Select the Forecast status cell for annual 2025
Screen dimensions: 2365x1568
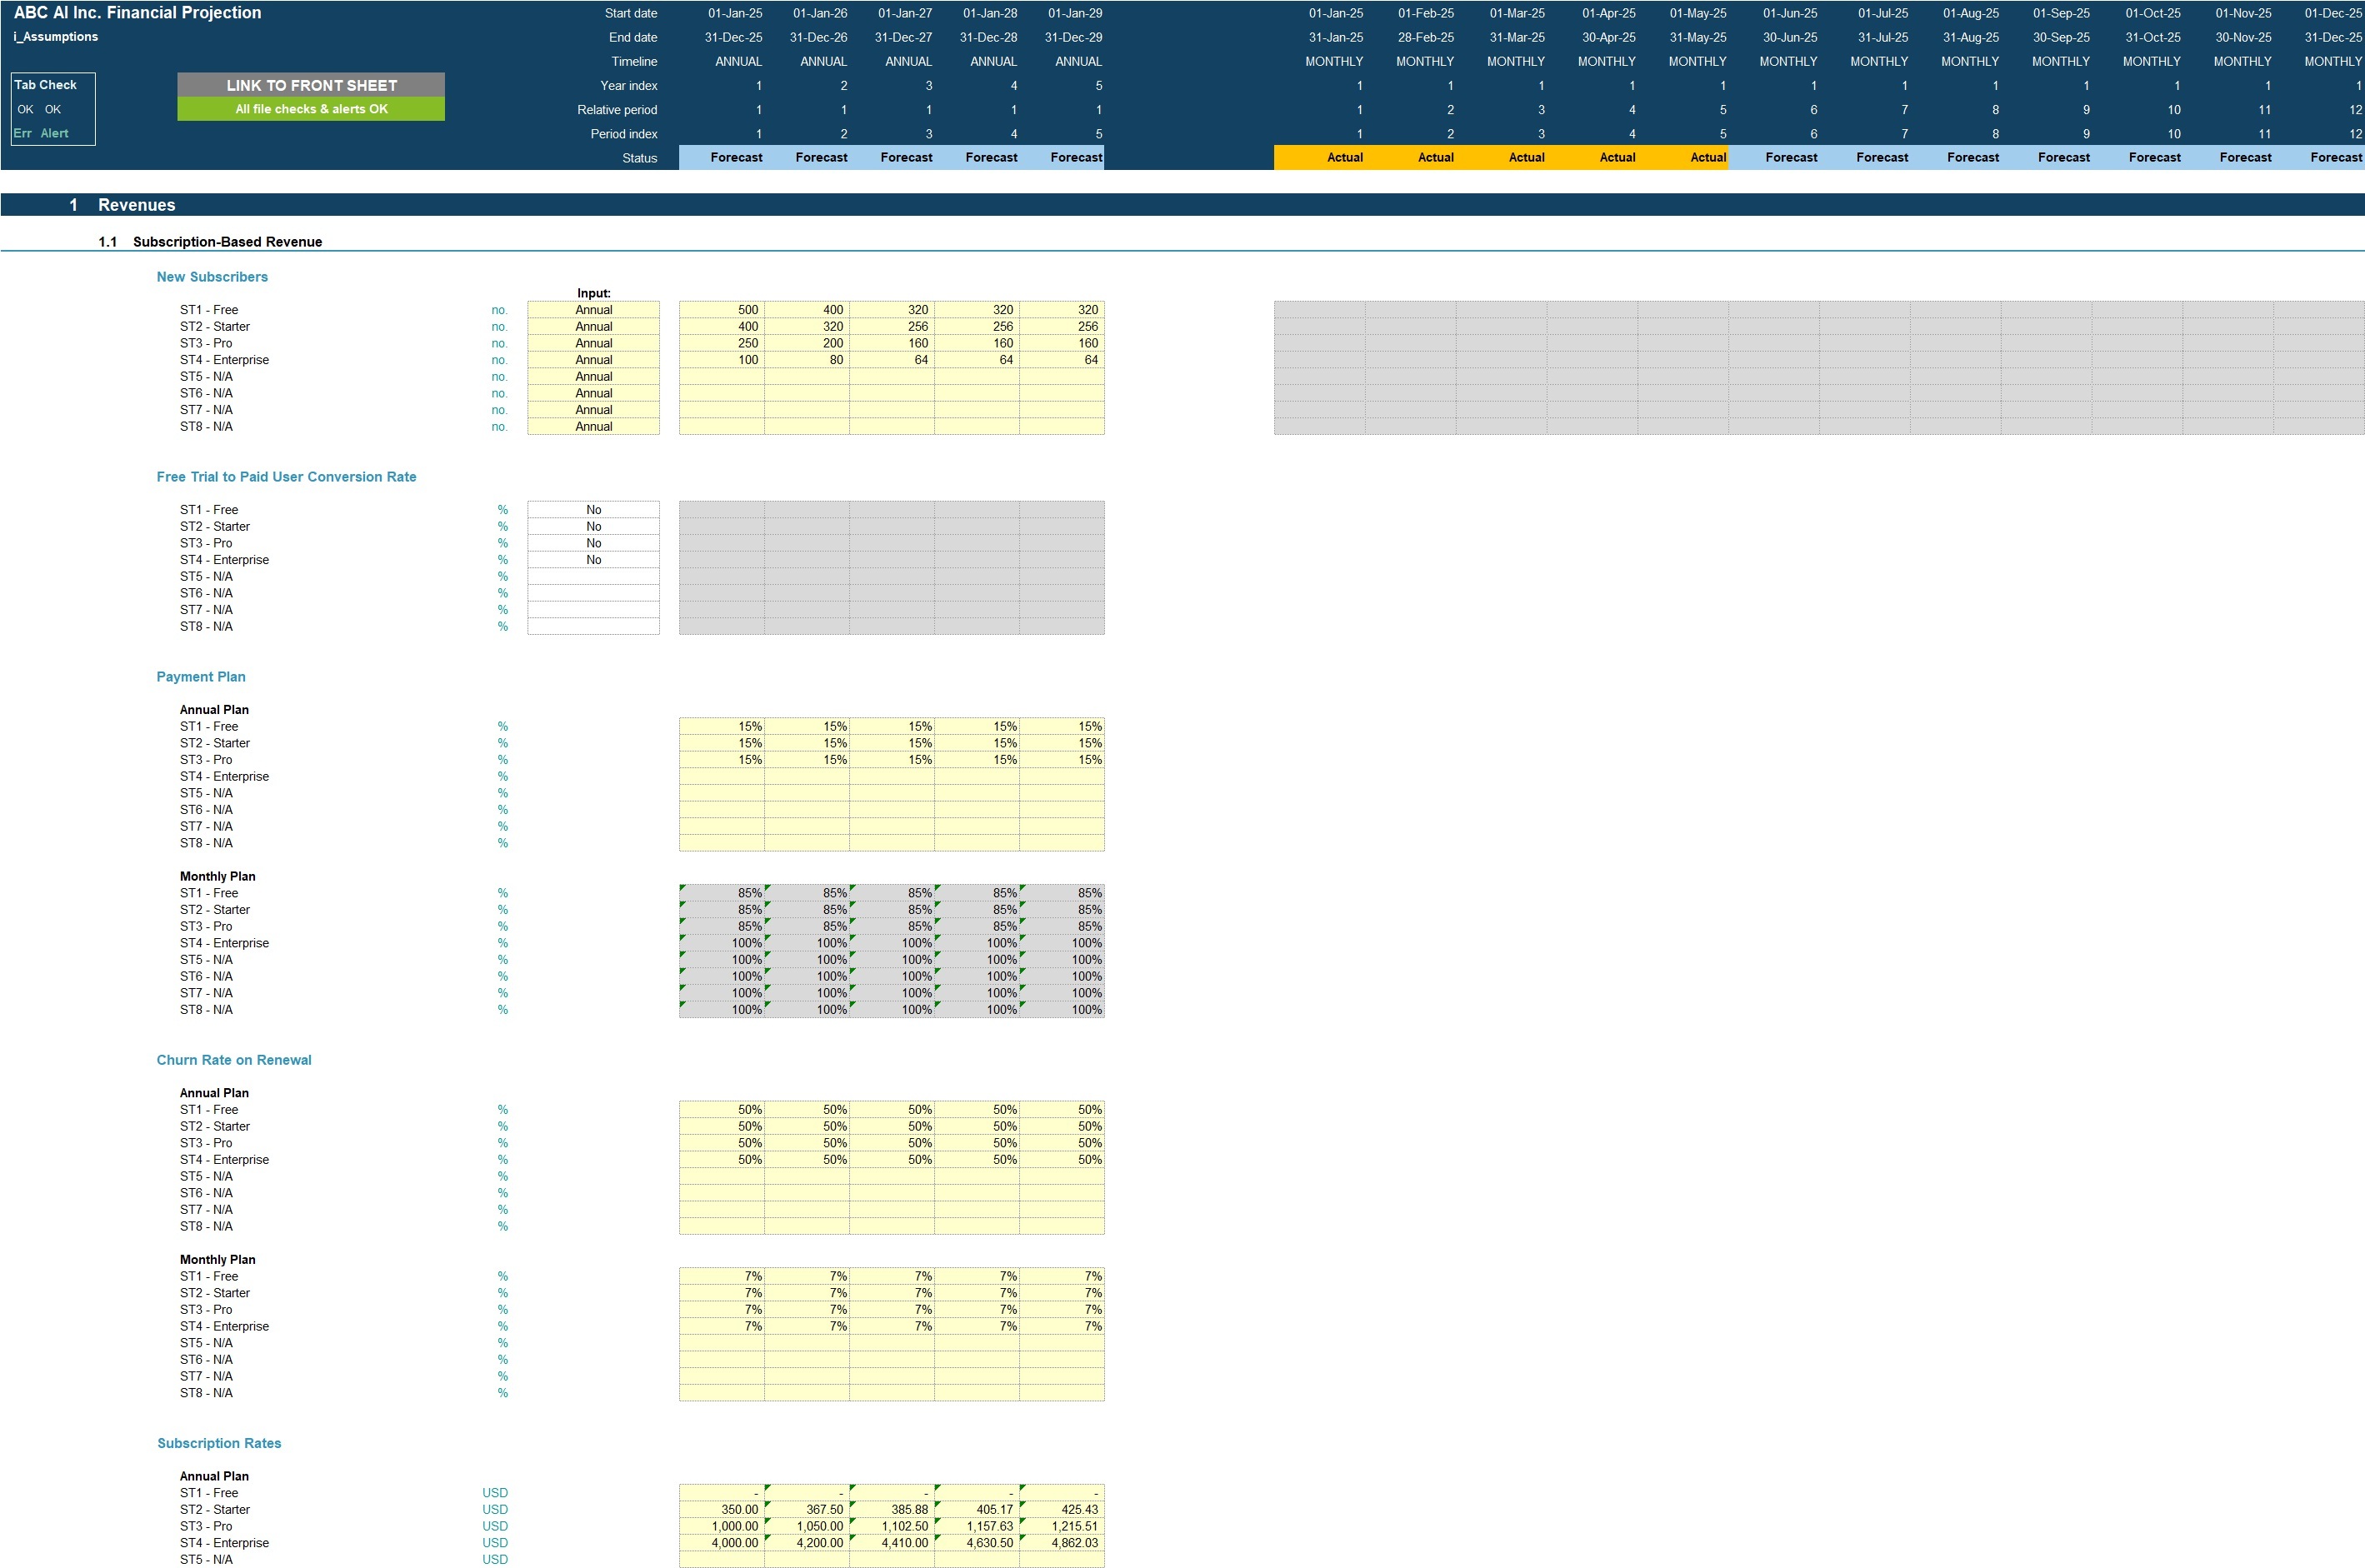722,158
